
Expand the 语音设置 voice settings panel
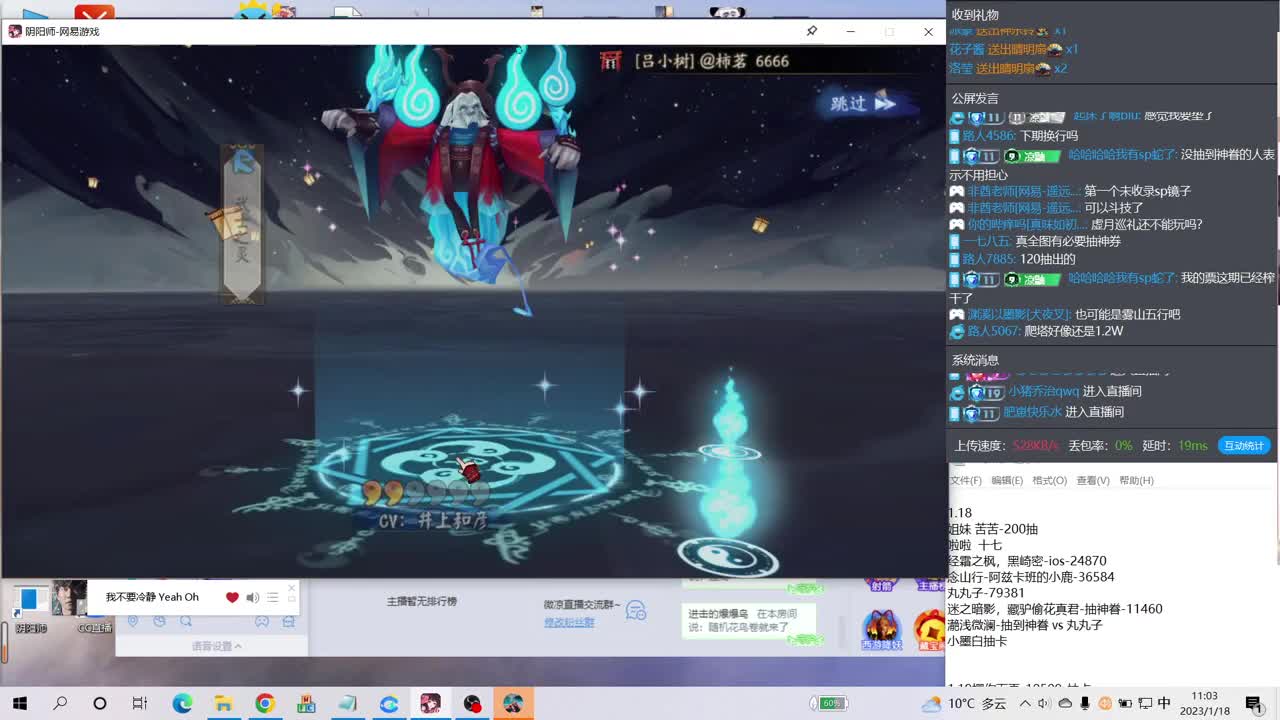point(216,646)
